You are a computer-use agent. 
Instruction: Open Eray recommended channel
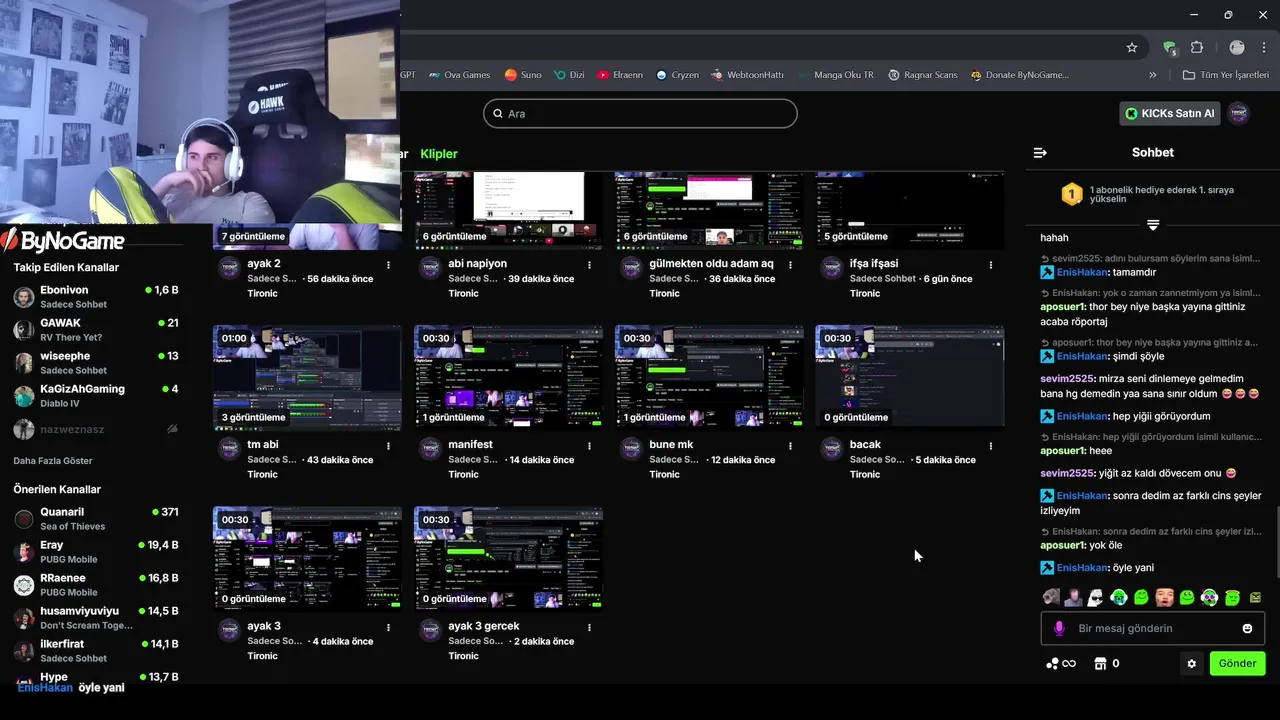pyautogui.click(x=96, y=552)
